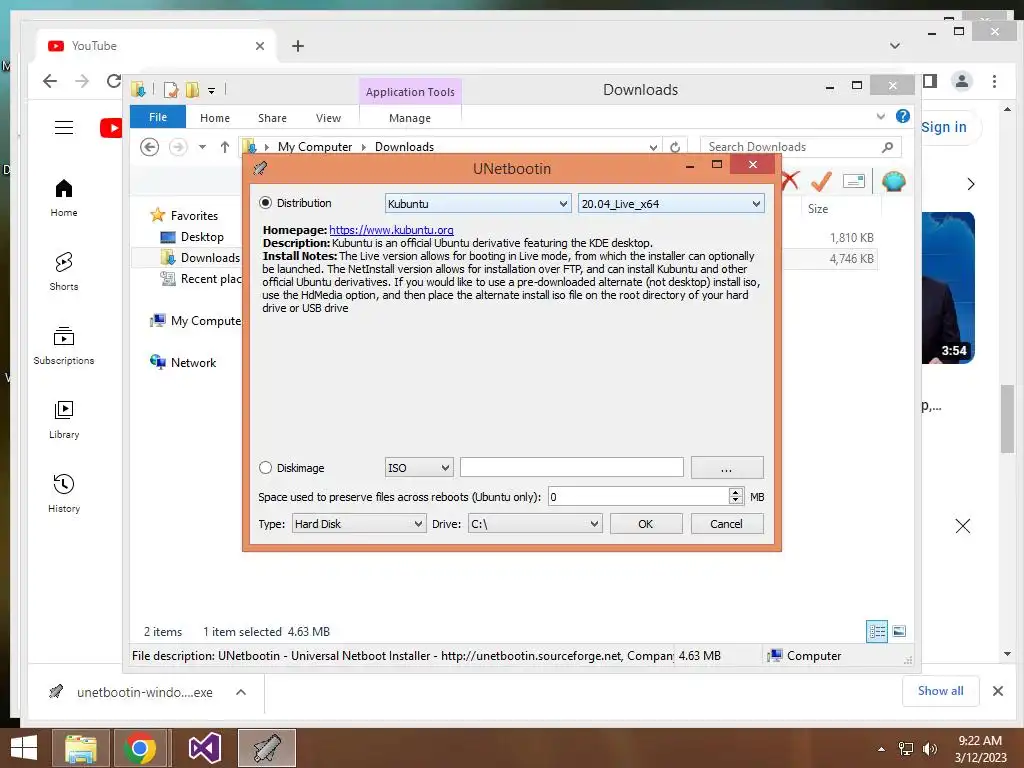This screenshot has height=768, width=1024.
Task: Click the orange checkmark ribbon icon
Action: (821, 181)
